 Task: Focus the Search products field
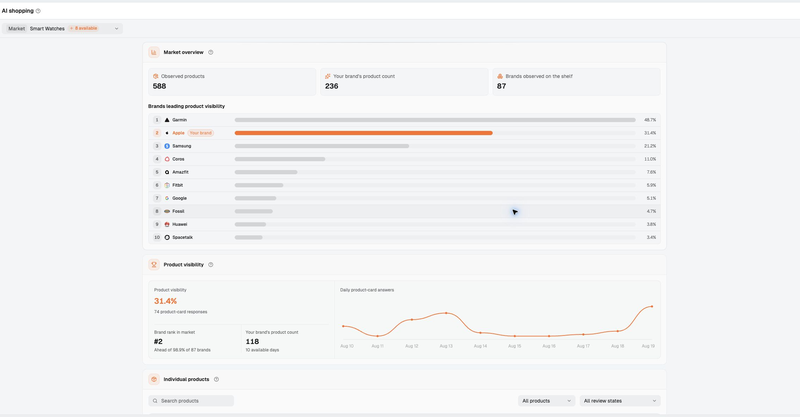pyautogui.click(x=191, y=401)
